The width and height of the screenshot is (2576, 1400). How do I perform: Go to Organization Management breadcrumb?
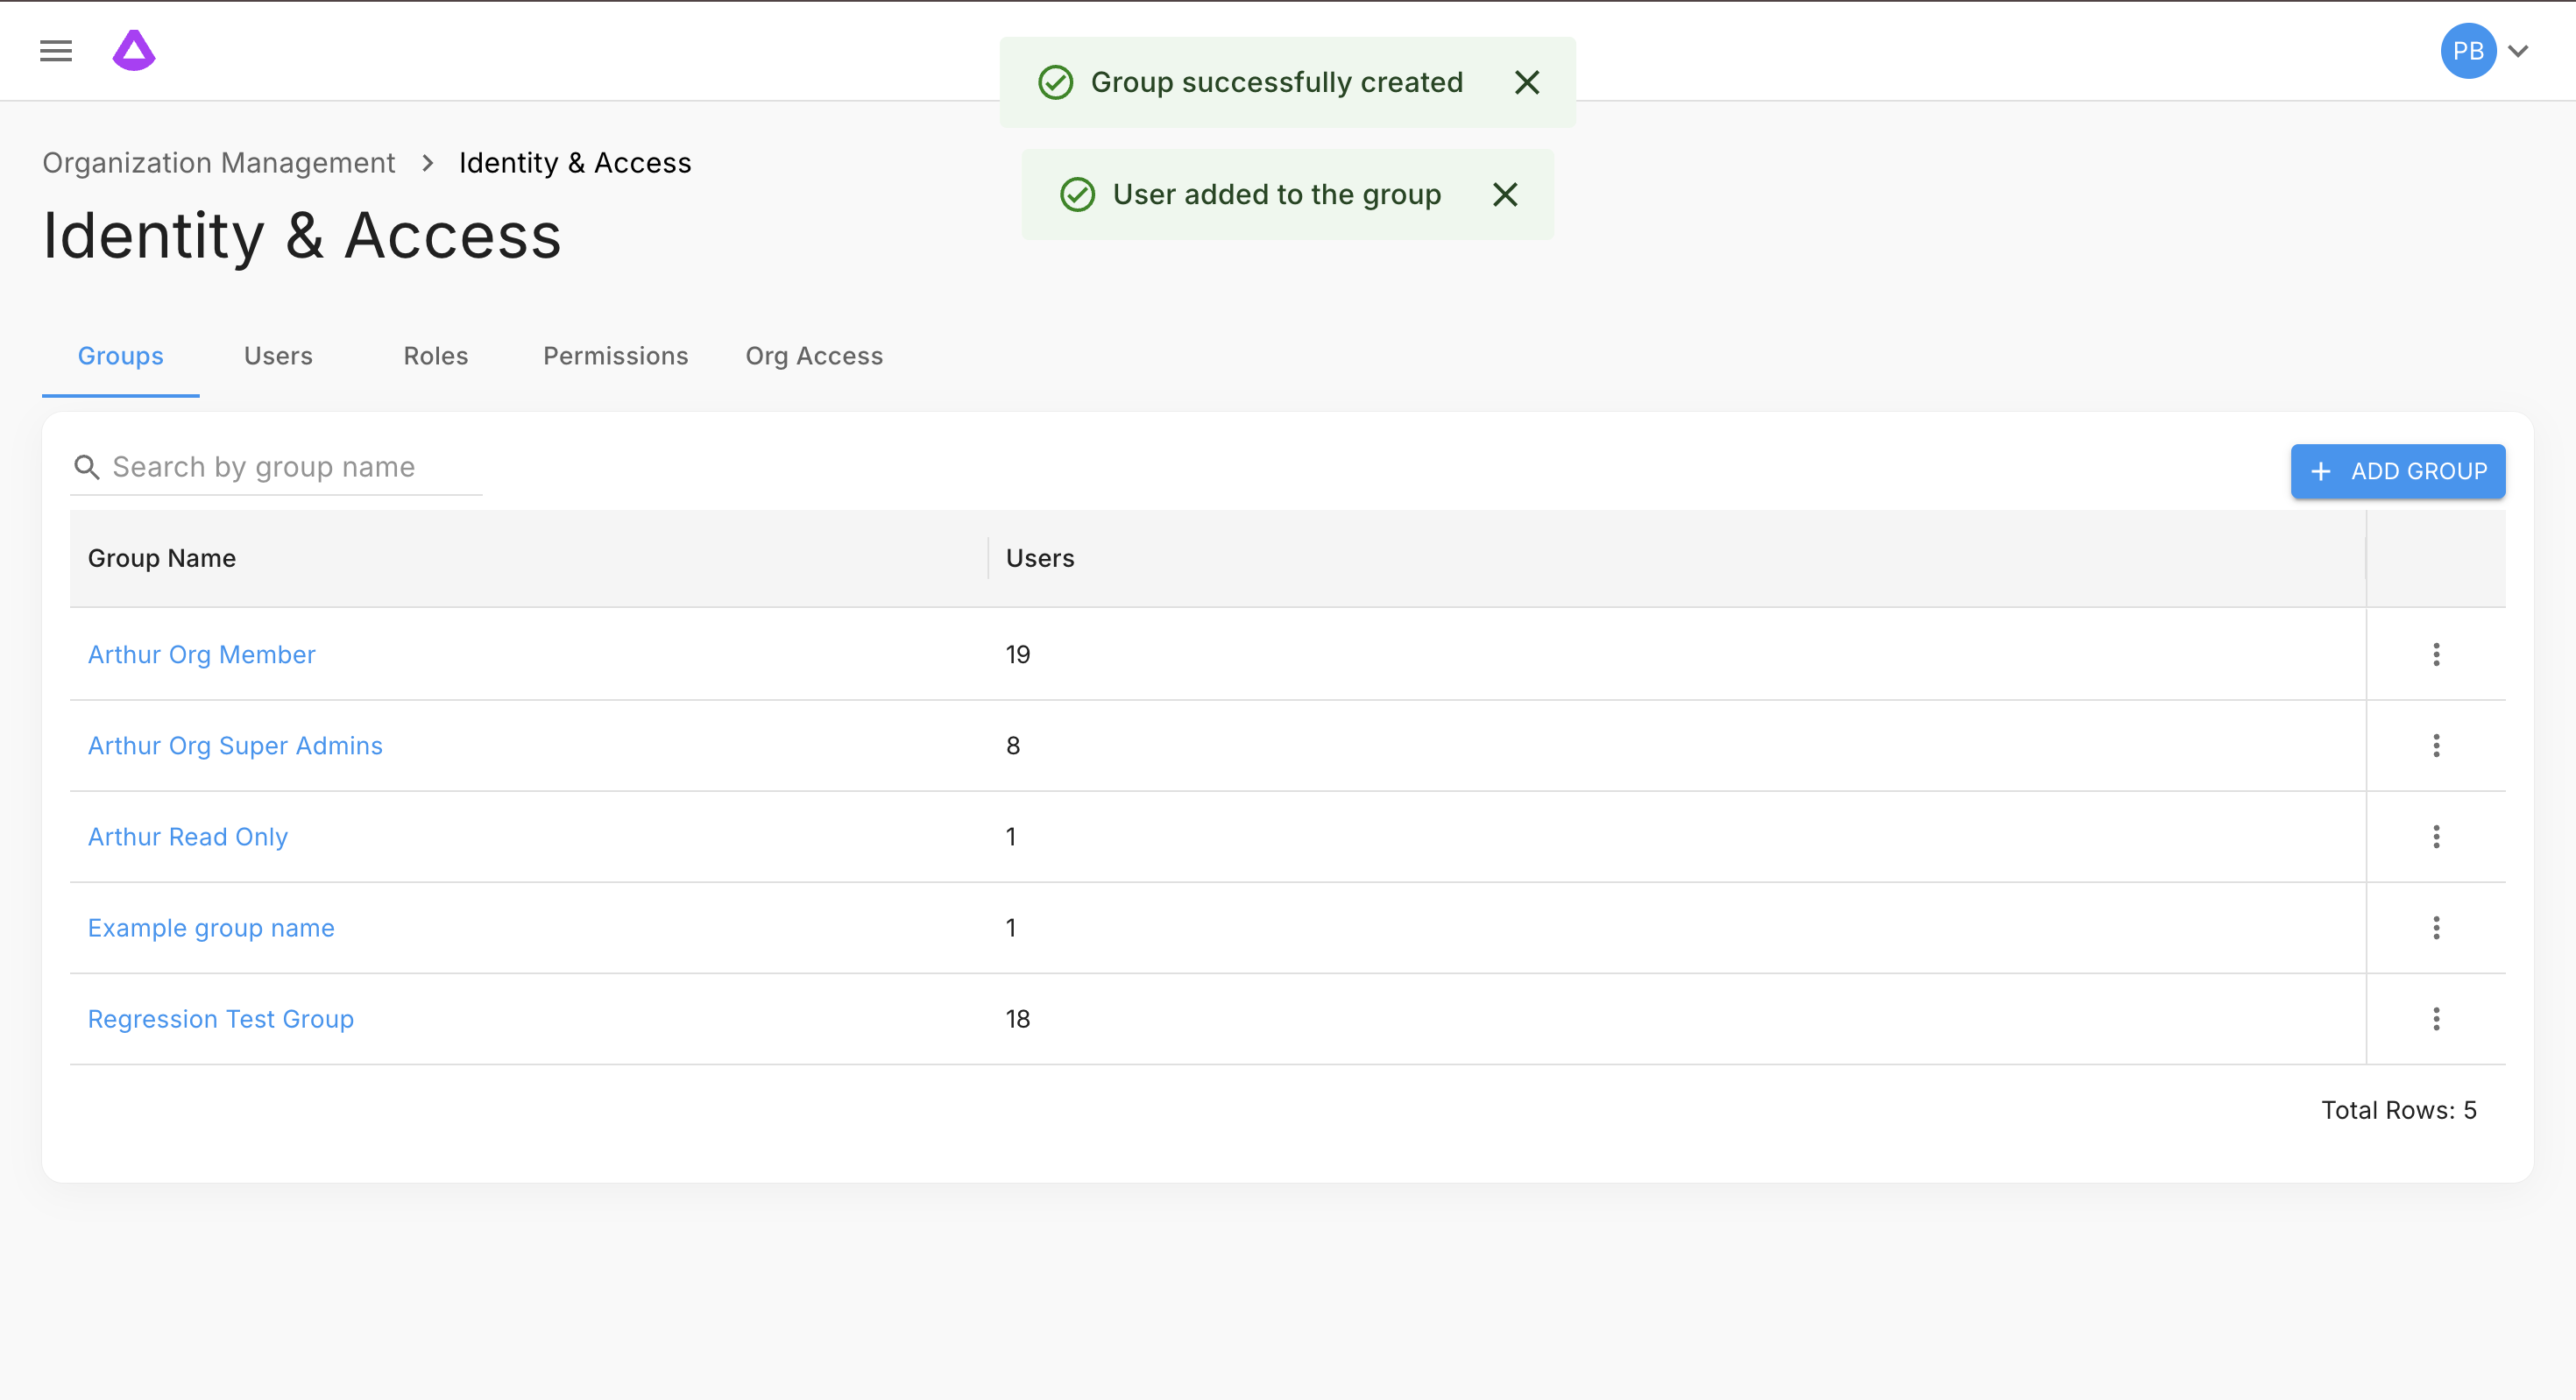coord(218,163)
